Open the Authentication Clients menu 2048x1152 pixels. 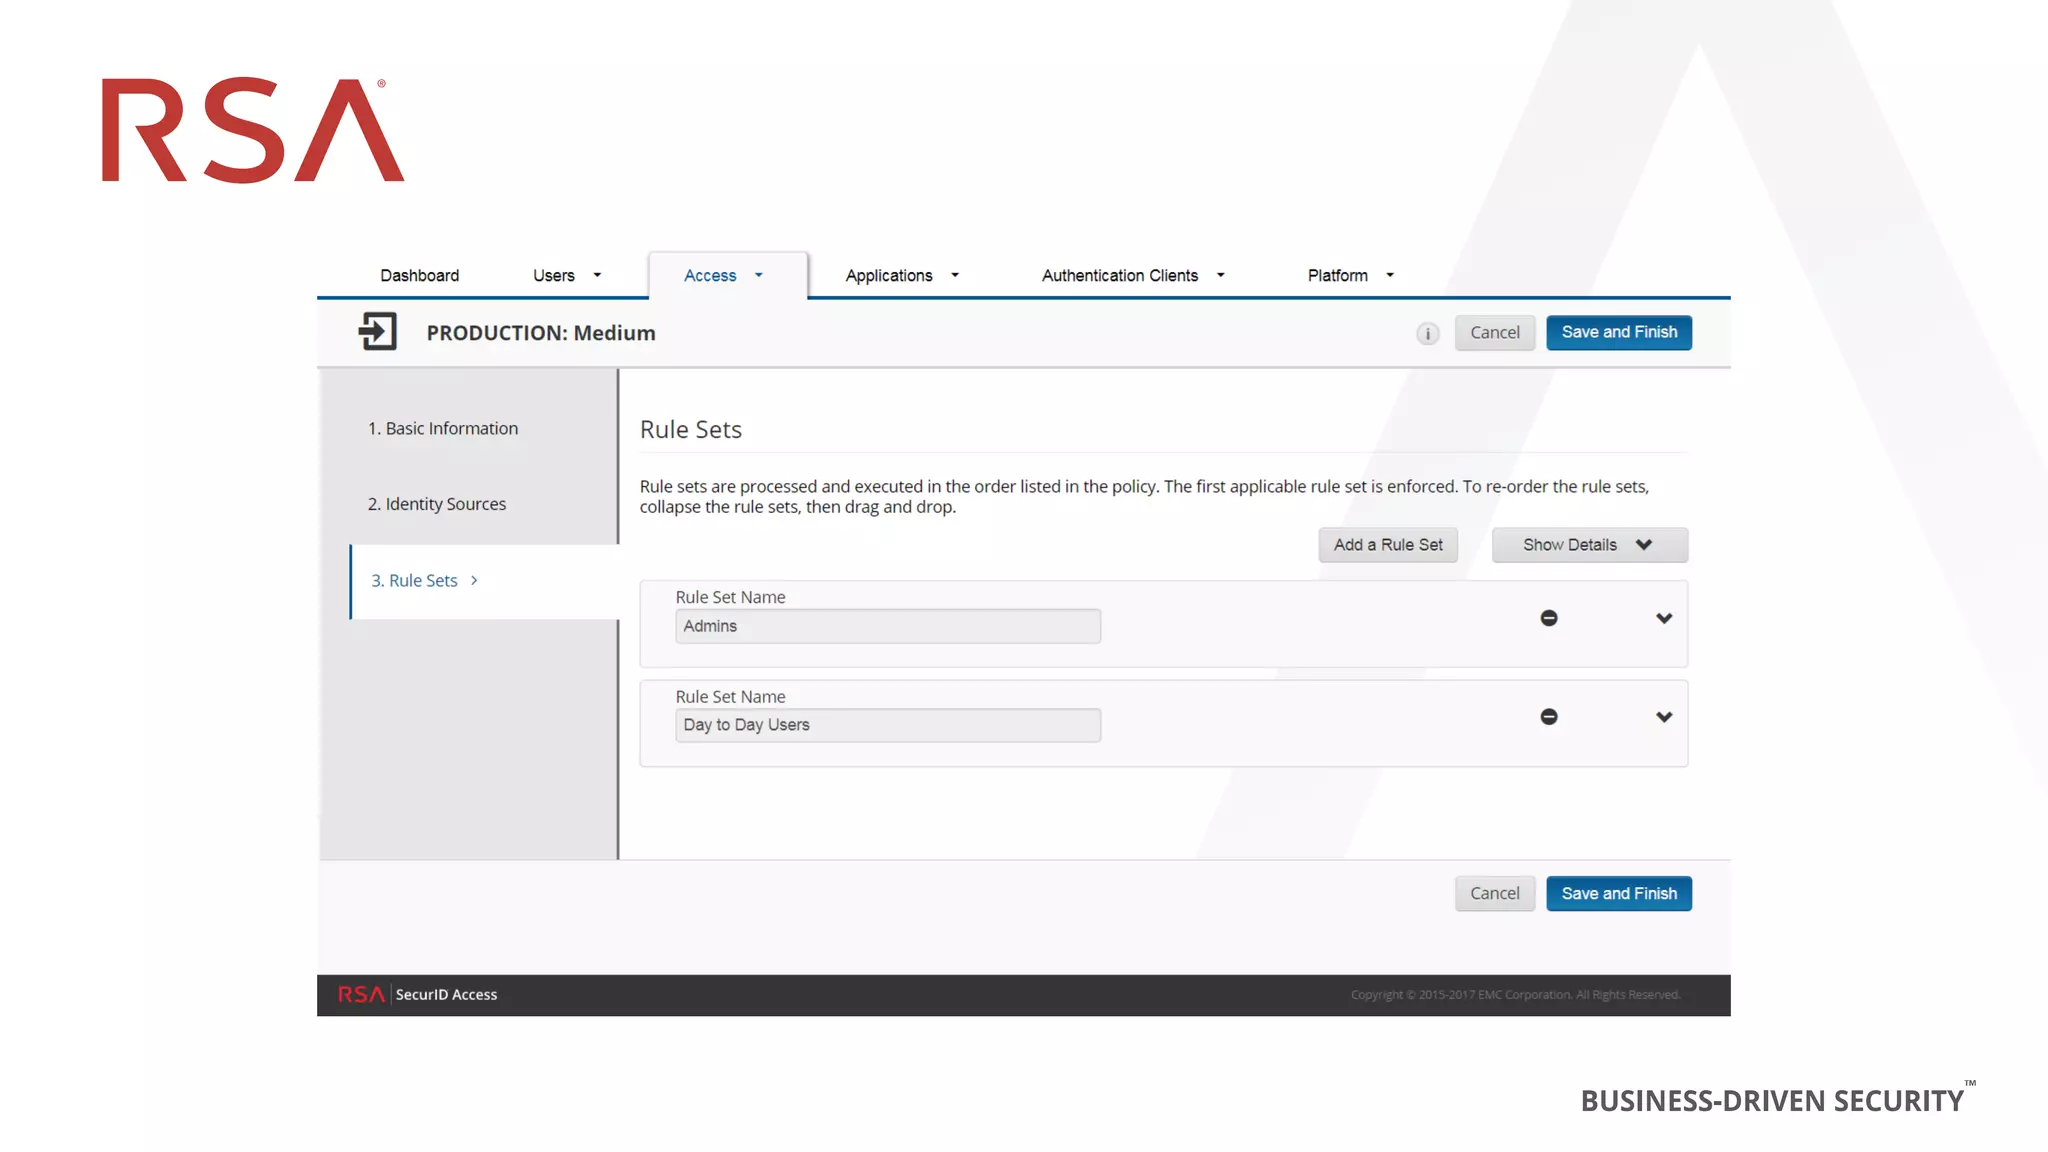coord(1133,275)
